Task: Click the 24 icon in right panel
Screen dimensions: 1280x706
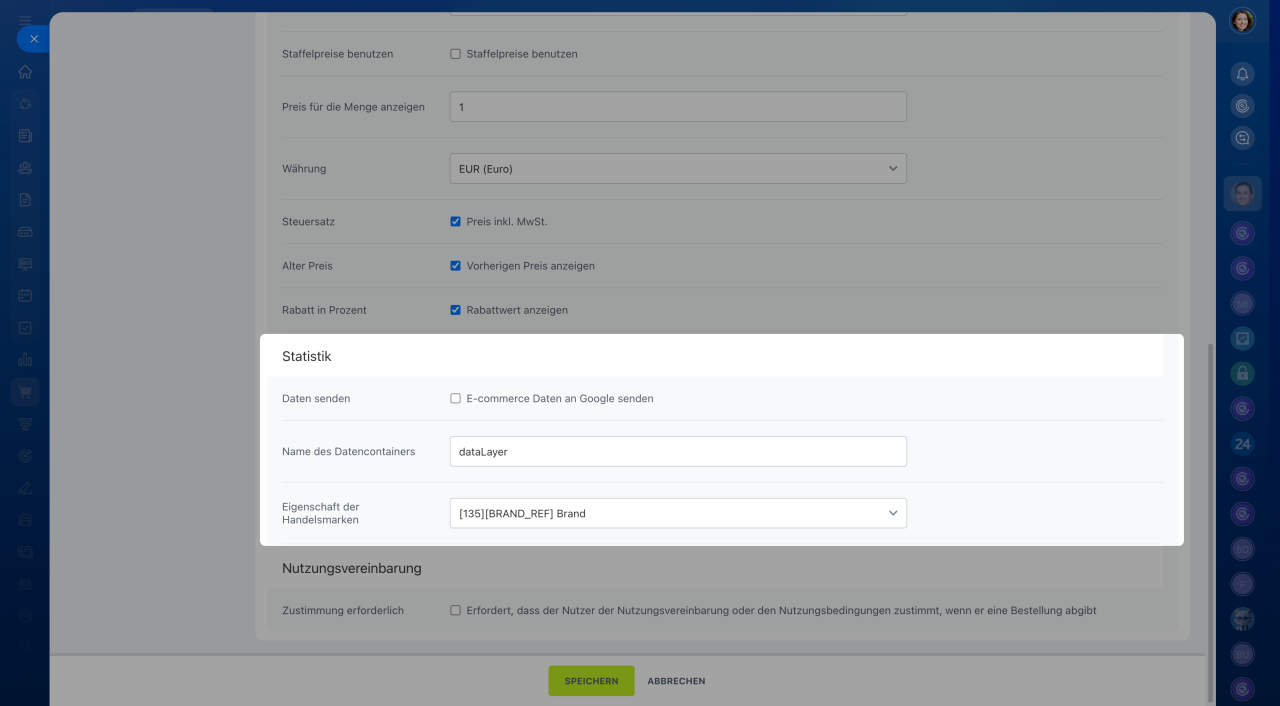Action: [1242, 444]
